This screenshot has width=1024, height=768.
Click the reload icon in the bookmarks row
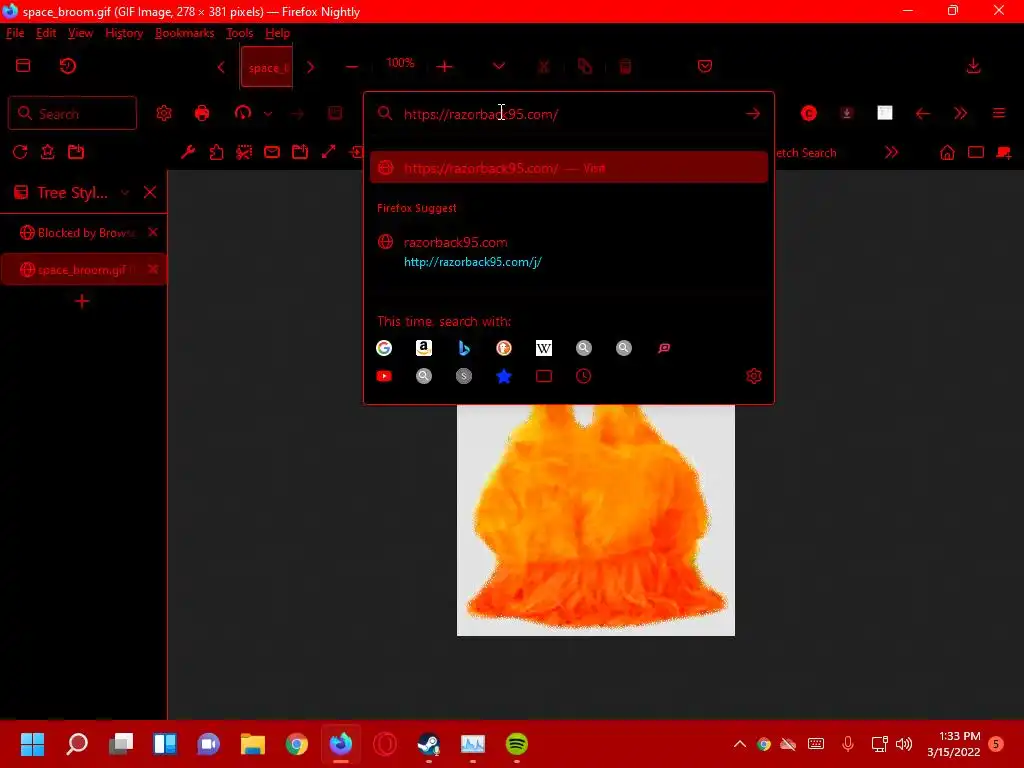click(20, 152)
